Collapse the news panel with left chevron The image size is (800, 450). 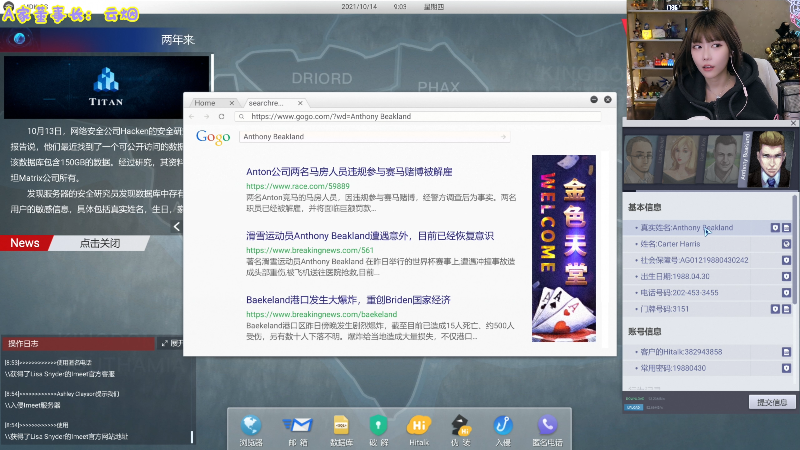click(x=177, y=227)
